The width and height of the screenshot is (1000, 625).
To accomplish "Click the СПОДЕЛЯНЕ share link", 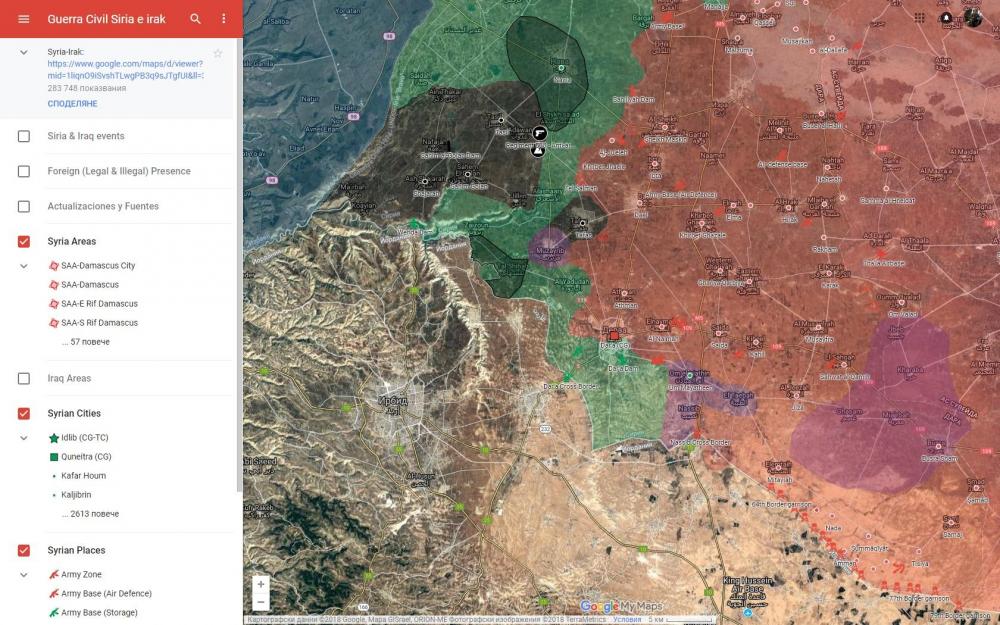I will pos(72,104).
